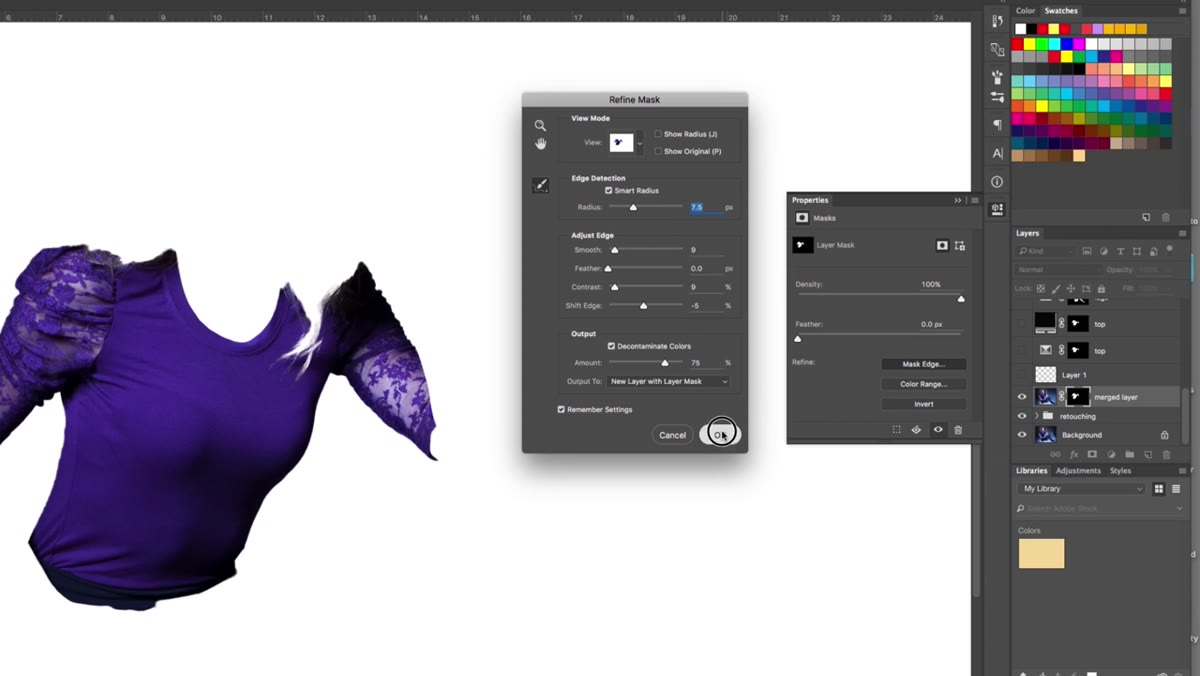Open the Info panel icon
This screenshot has width=1200, height=676.
(x=997, y=182)
